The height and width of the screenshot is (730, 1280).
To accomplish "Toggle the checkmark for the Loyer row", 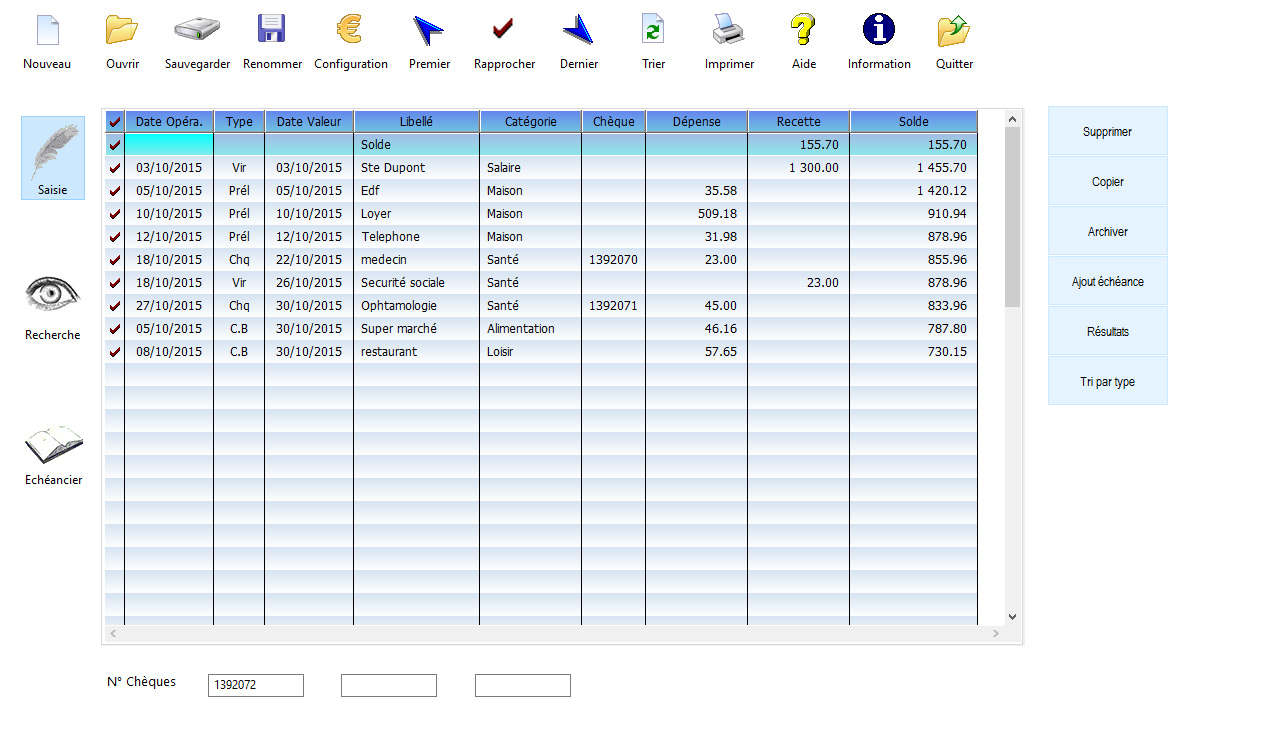I will coord(115,214).
